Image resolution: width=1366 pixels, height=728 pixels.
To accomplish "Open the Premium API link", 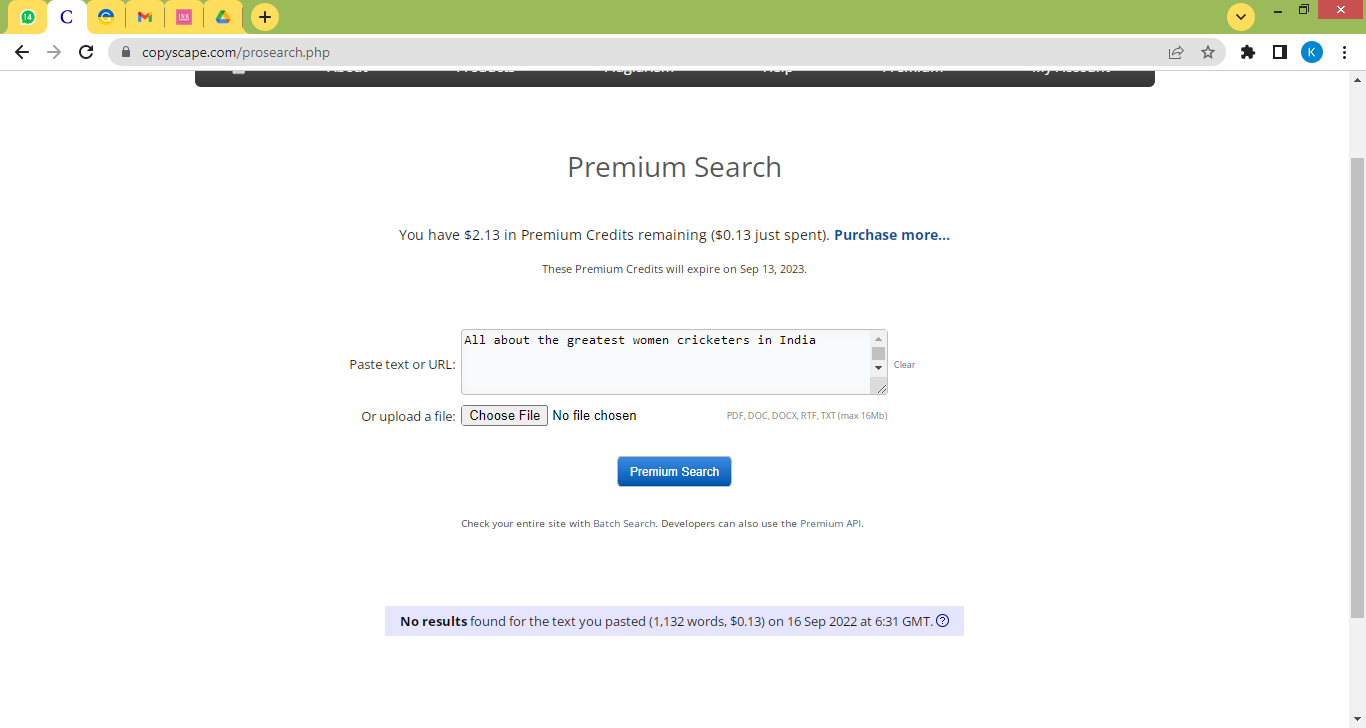I will coord(830,523).
